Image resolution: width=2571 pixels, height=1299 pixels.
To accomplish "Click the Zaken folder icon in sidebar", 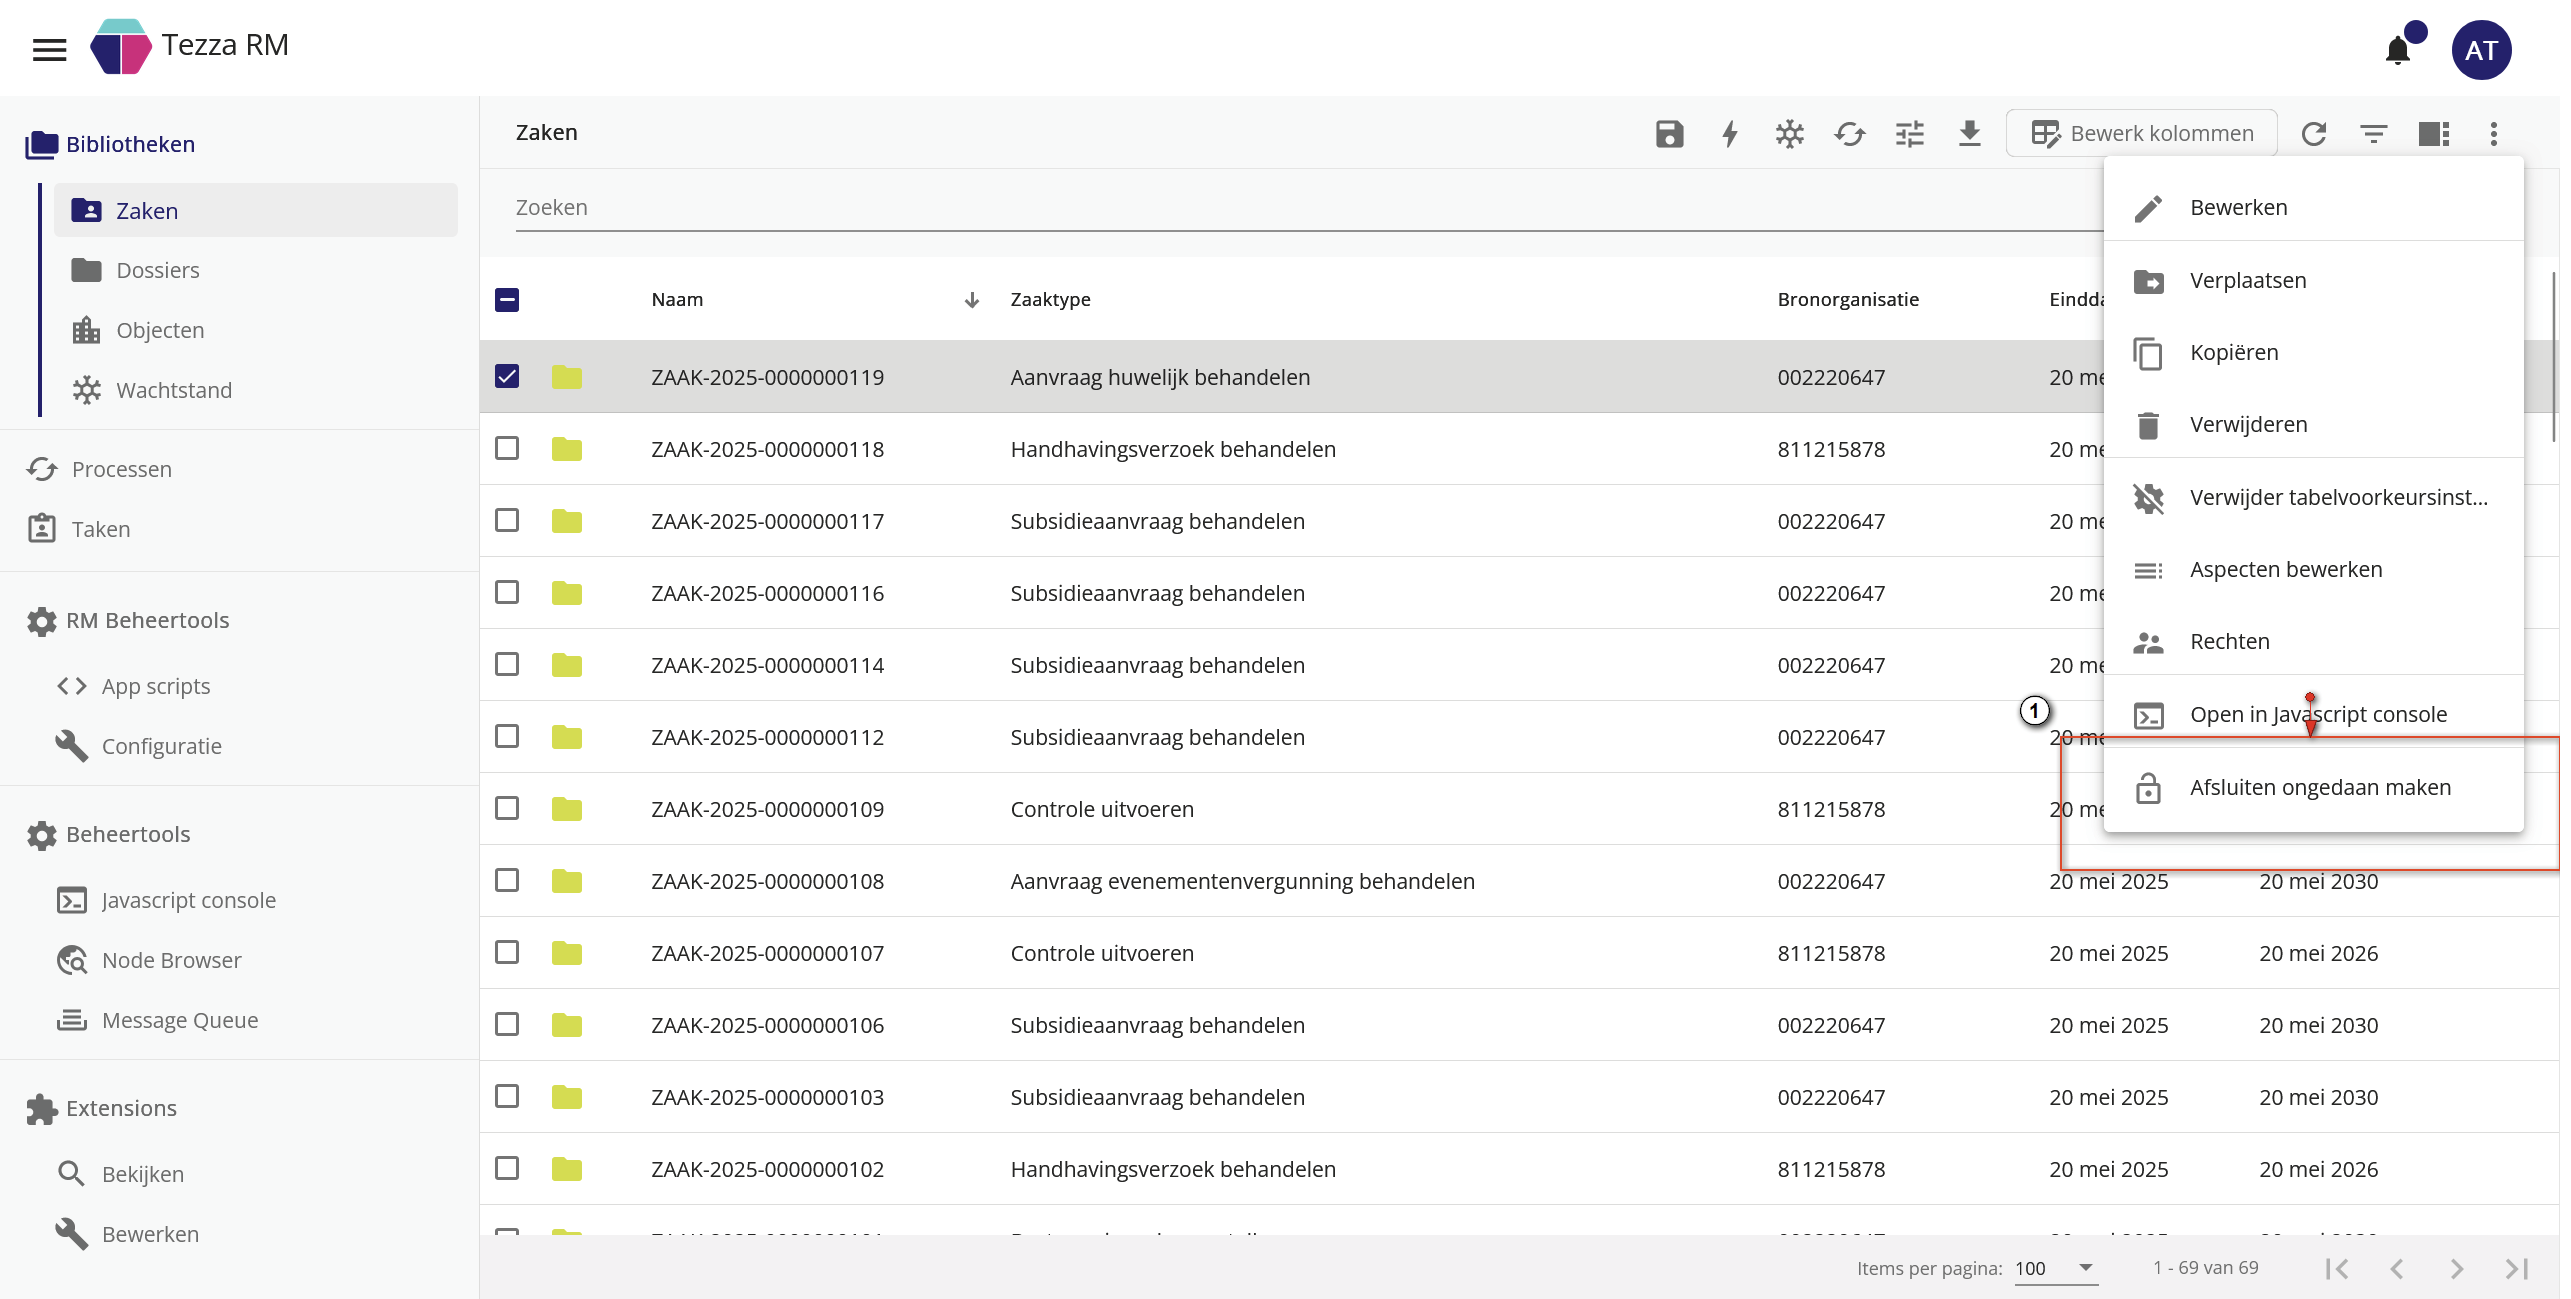I will pos(87,210).
